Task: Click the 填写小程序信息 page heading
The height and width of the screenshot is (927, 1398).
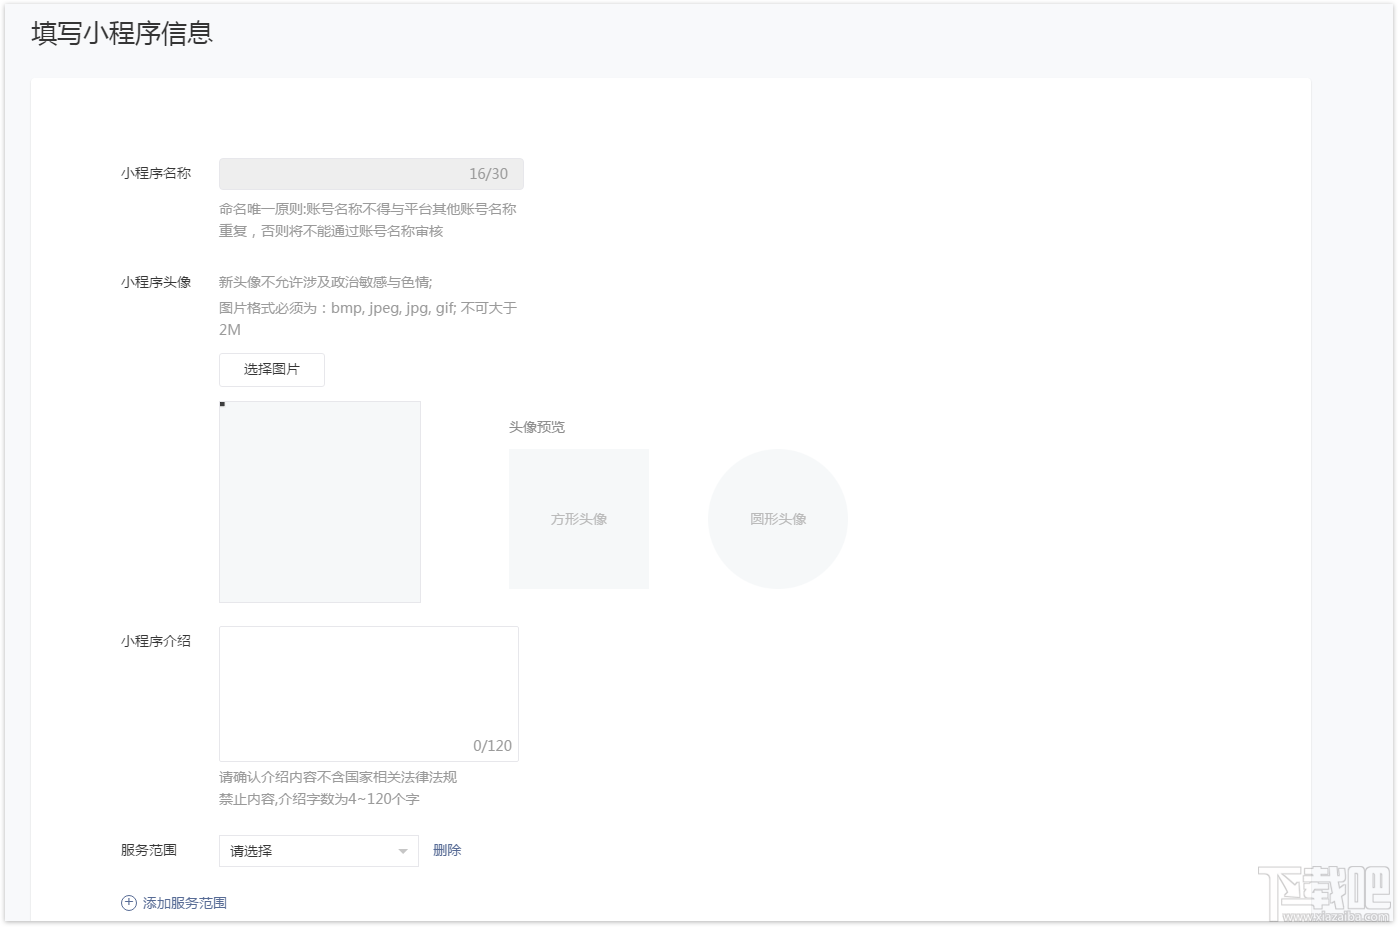Action: point(120,33)
